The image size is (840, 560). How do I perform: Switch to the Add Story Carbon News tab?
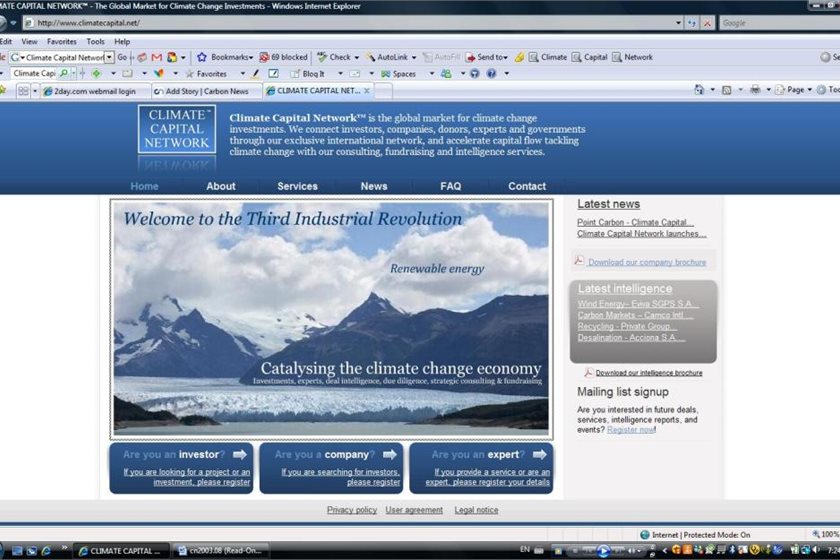206,91
